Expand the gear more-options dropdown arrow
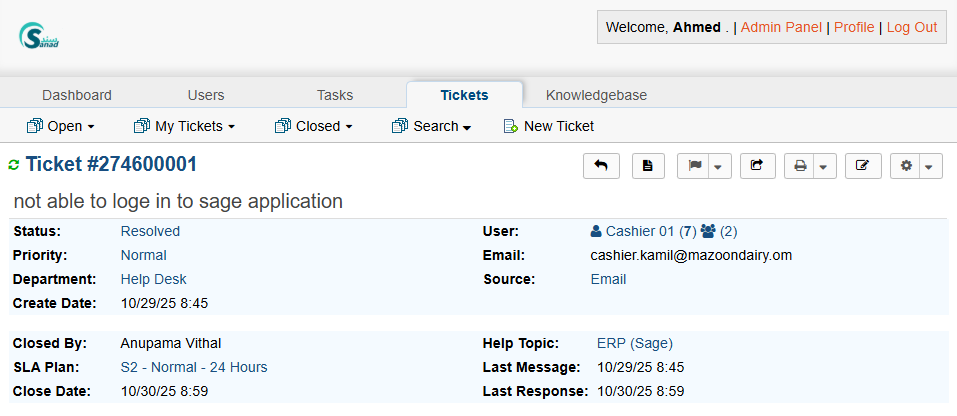957x416 pixels. (929, 166)
